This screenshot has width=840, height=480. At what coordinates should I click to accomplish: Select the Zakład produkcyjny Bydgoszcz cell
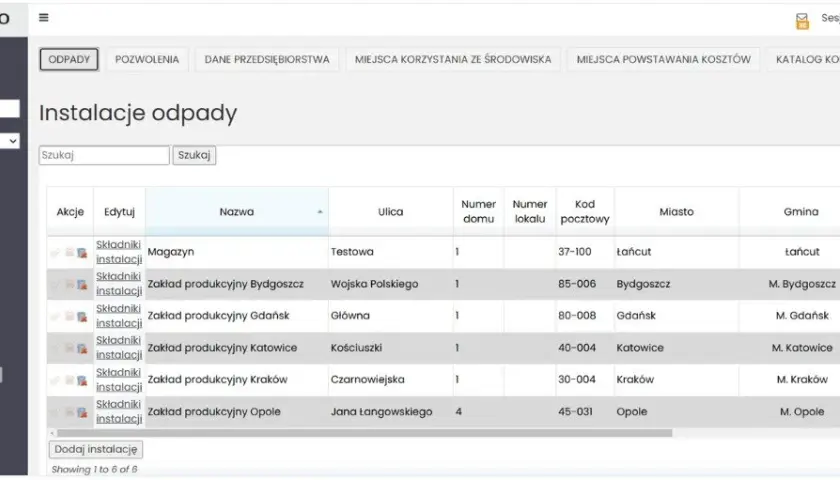(237, 284)
